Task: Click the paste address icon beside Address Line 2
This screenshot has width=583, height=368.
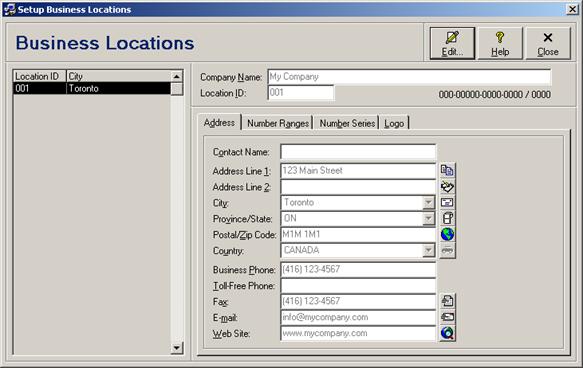Action: click(x=447, y=186)
